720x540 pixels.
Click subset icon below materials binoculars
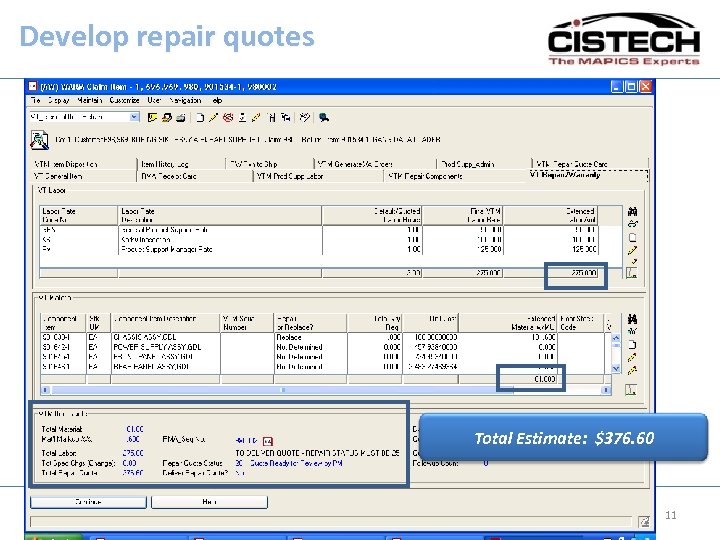click(x=632, y=332)
